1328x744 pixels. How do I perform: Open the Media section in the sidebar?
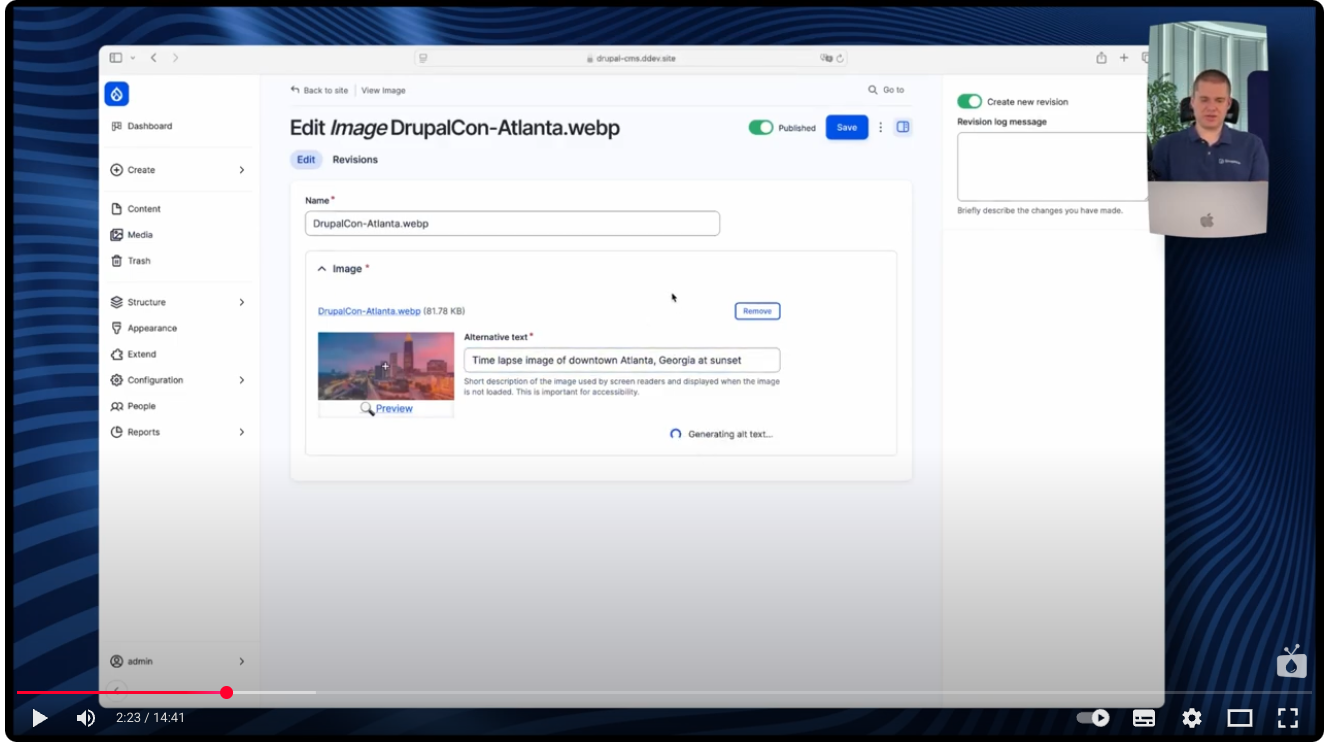139,234
